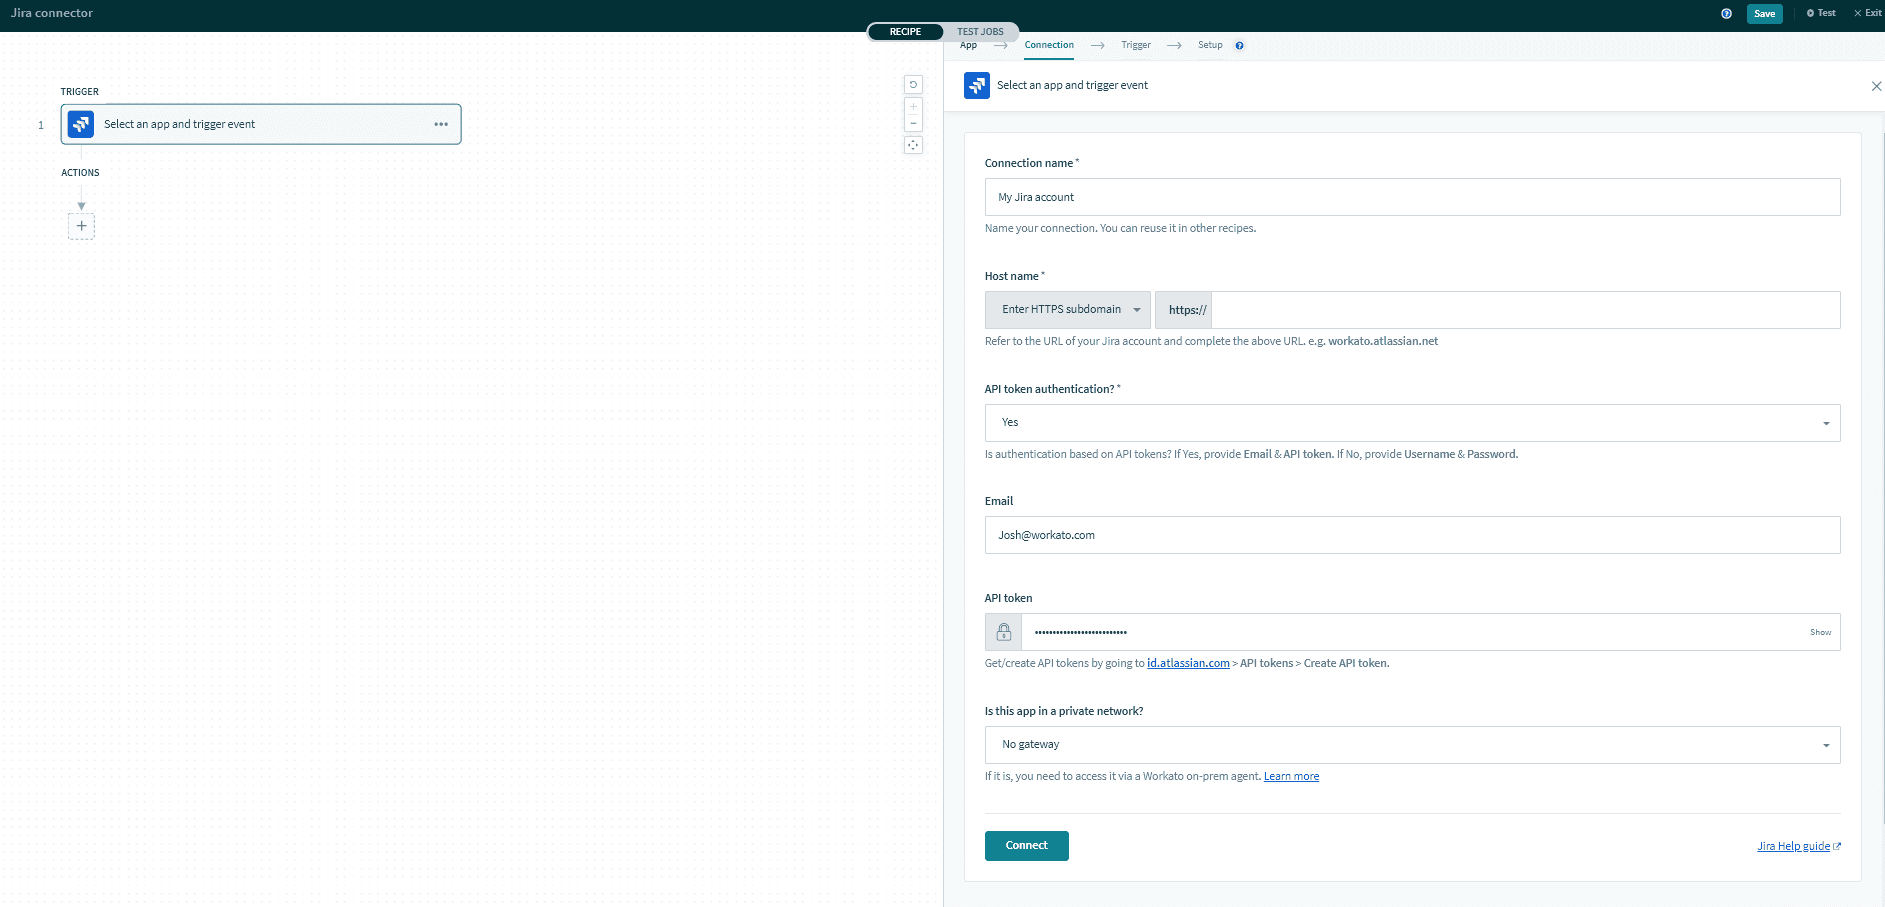This screenshot has height=907, width=1885.
Task: Go to the App step
Action: [x=968, y=45]
